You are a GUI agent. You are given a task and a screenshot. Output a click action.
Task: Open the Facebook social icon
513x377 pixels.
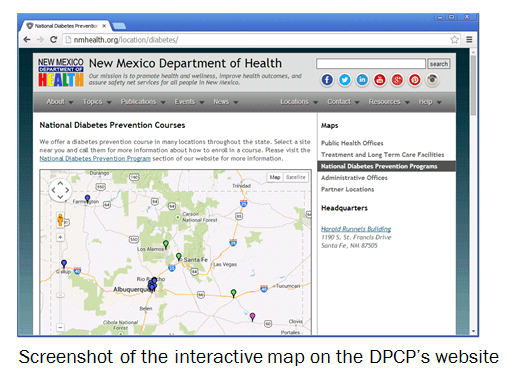(x=327, y=80)
